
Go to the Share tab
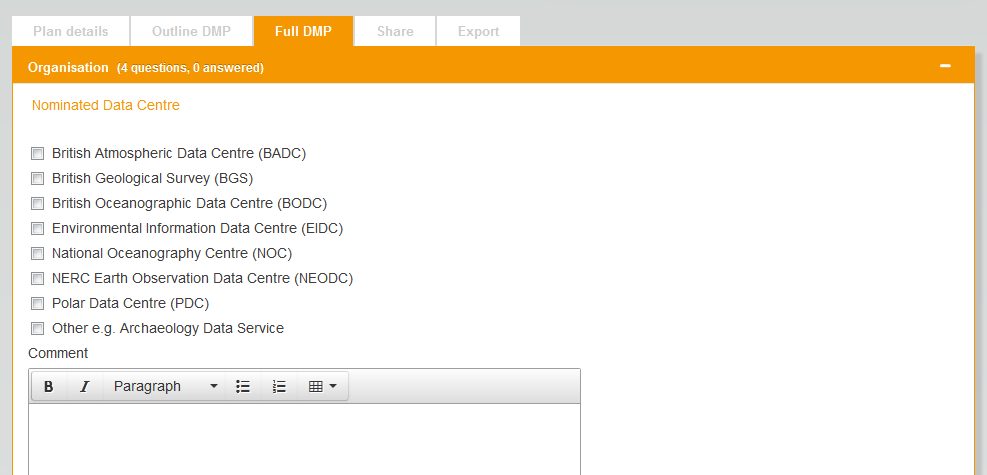click(395, 31)
